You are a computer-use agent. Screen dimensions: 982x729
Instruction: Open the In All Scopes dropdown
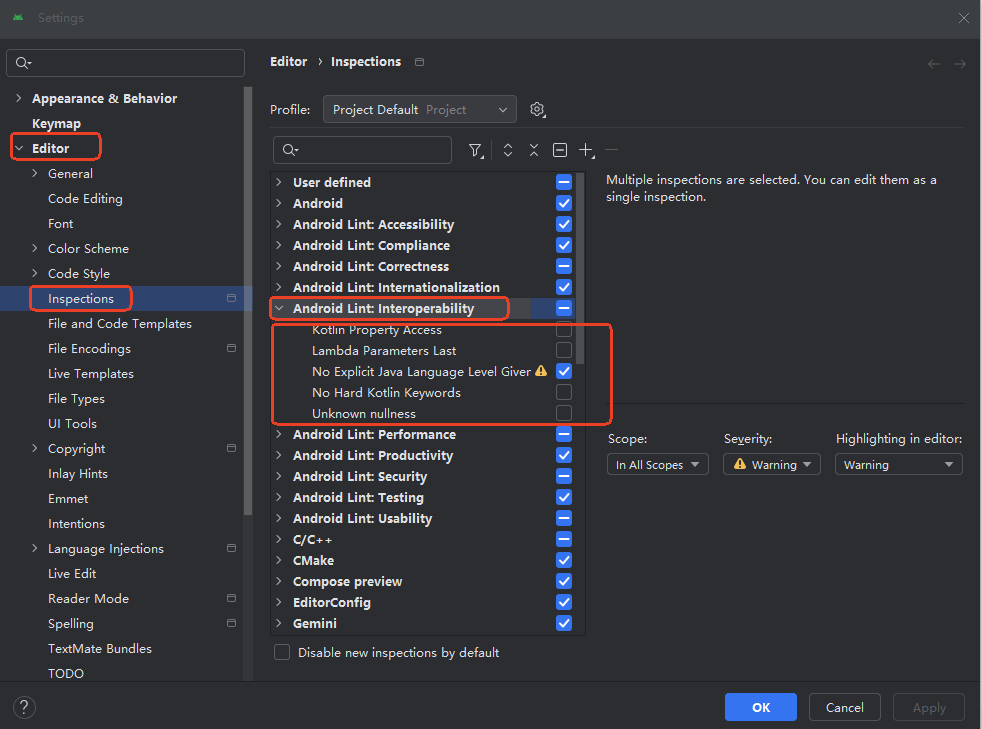658,465
